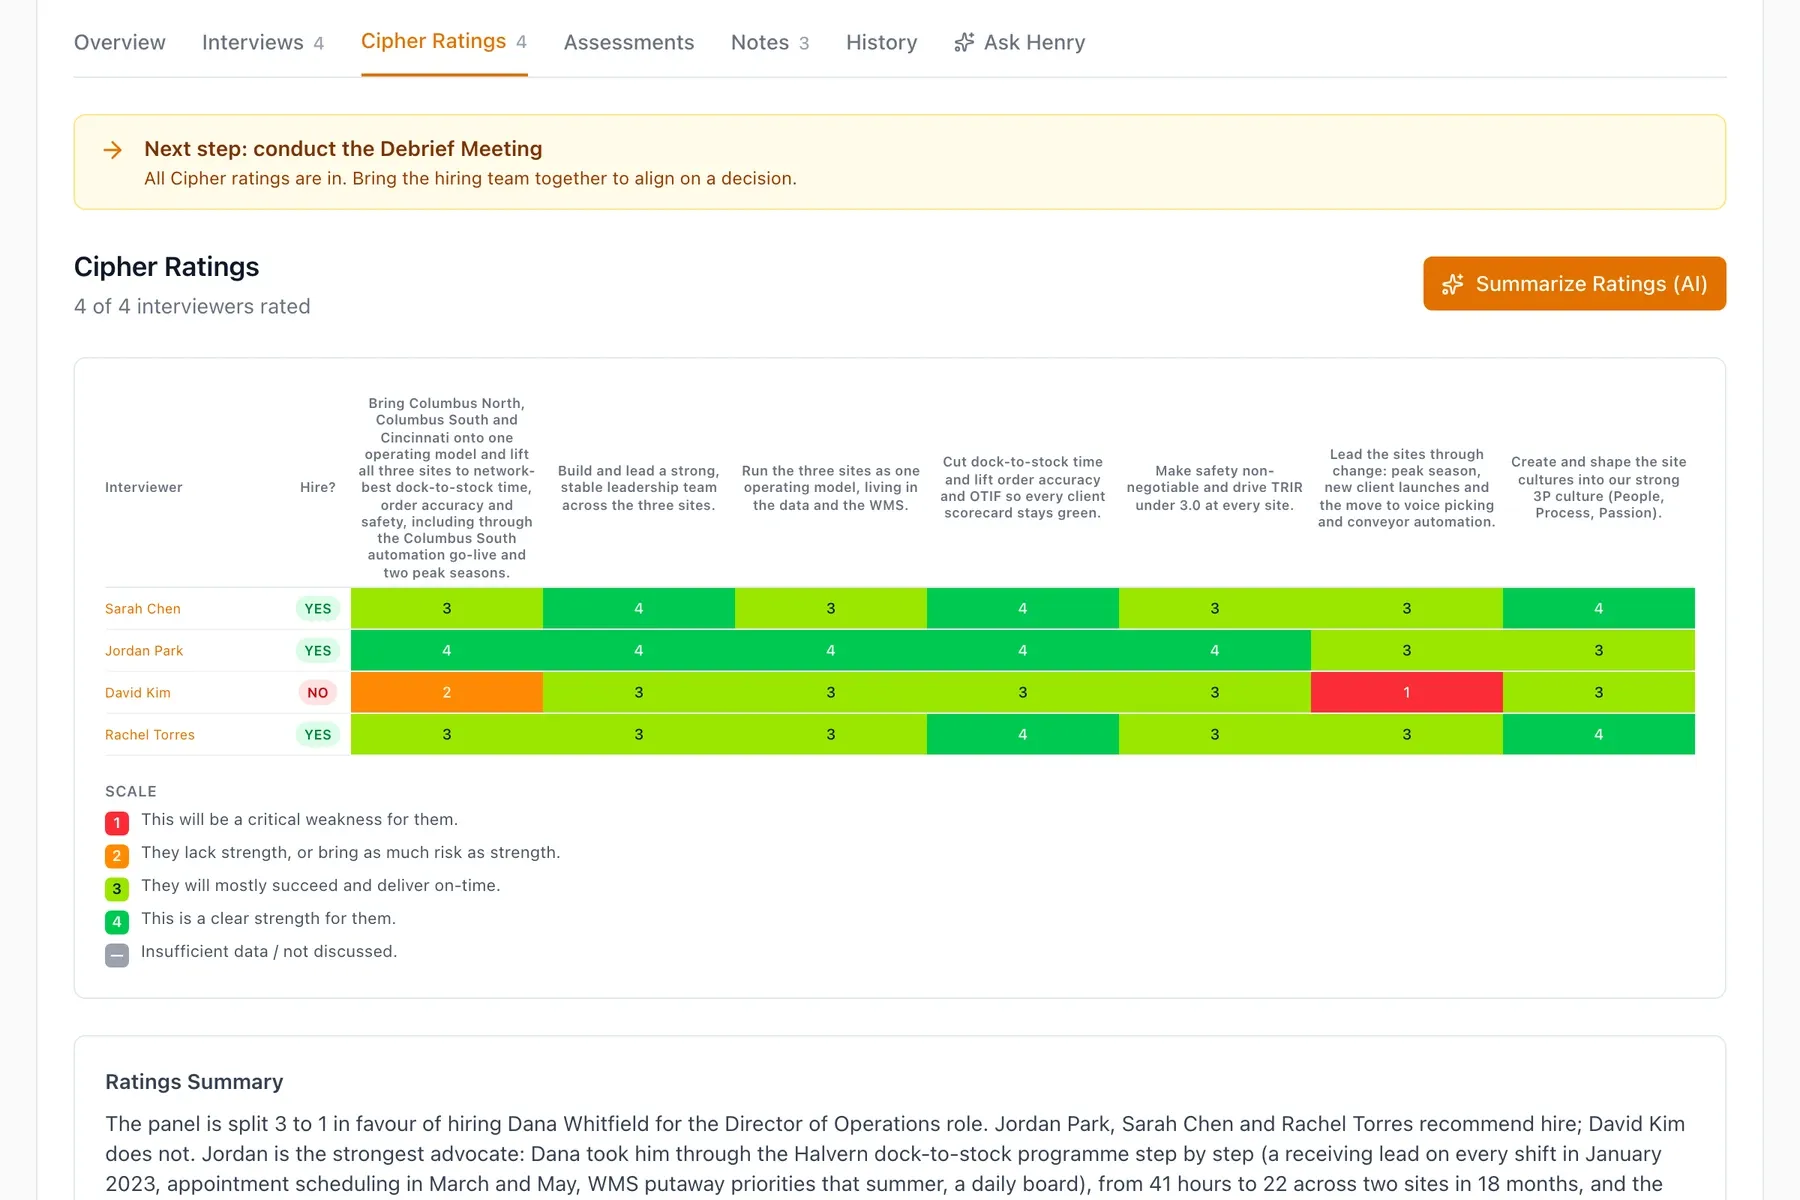Viewport: 1800px width, 1200px height.
Task: Switch to the Interviews tab
Action: [263, 42]
